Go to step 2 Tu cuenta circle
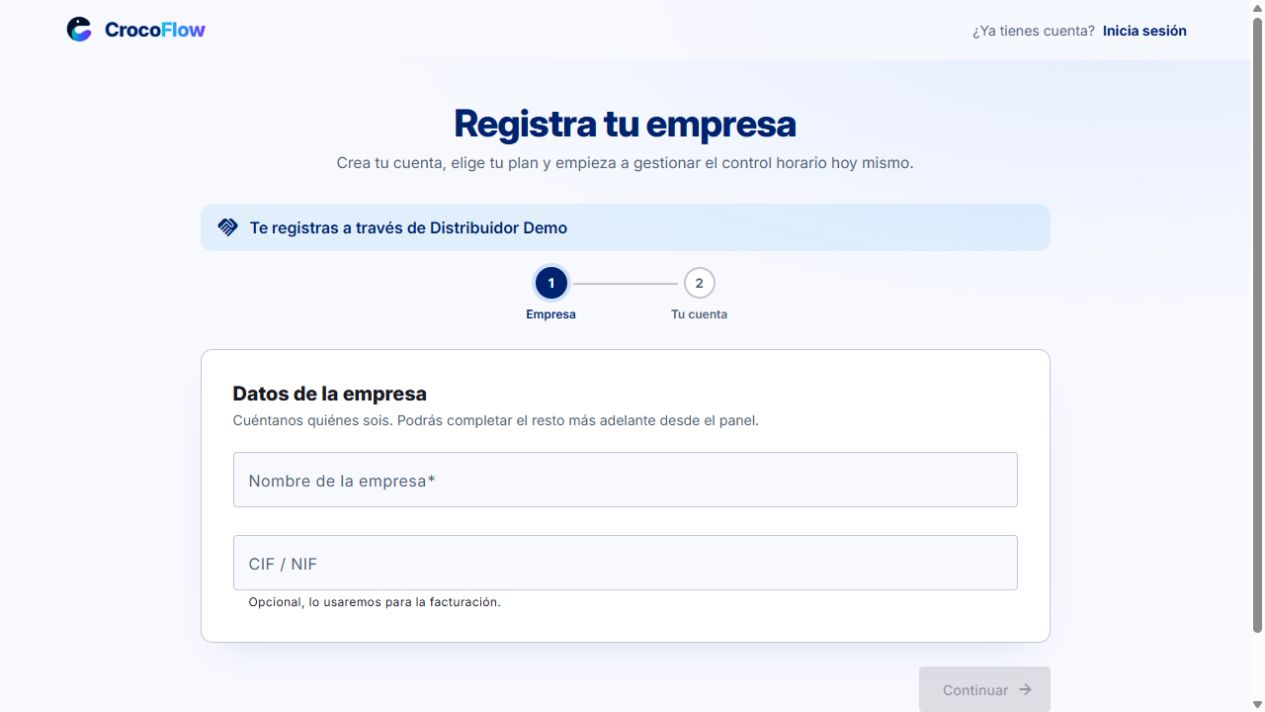The width and height of the screenshot is (1265, 712). tap(699, 283)
